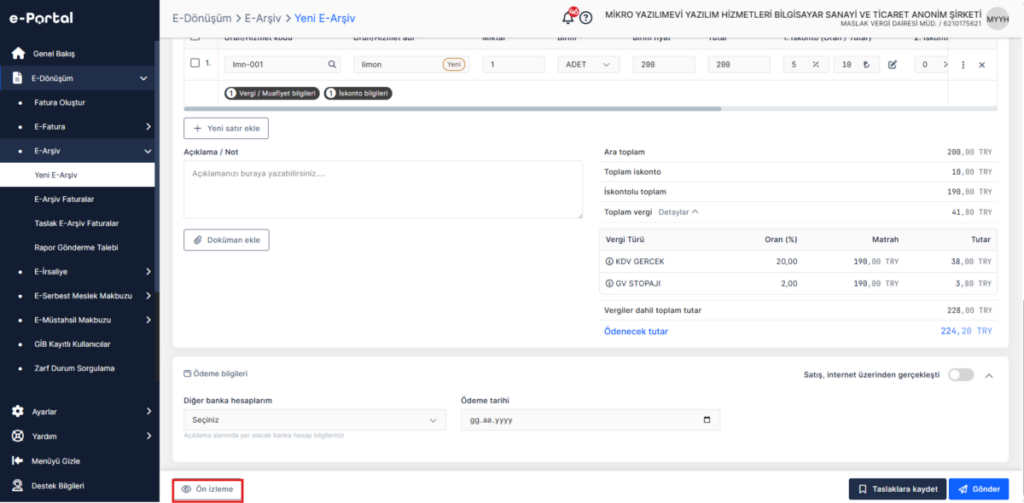This screenshot has width=1024, height=503.
Task: Click the Ayarlar gear icon
Action: coord(18,412)
